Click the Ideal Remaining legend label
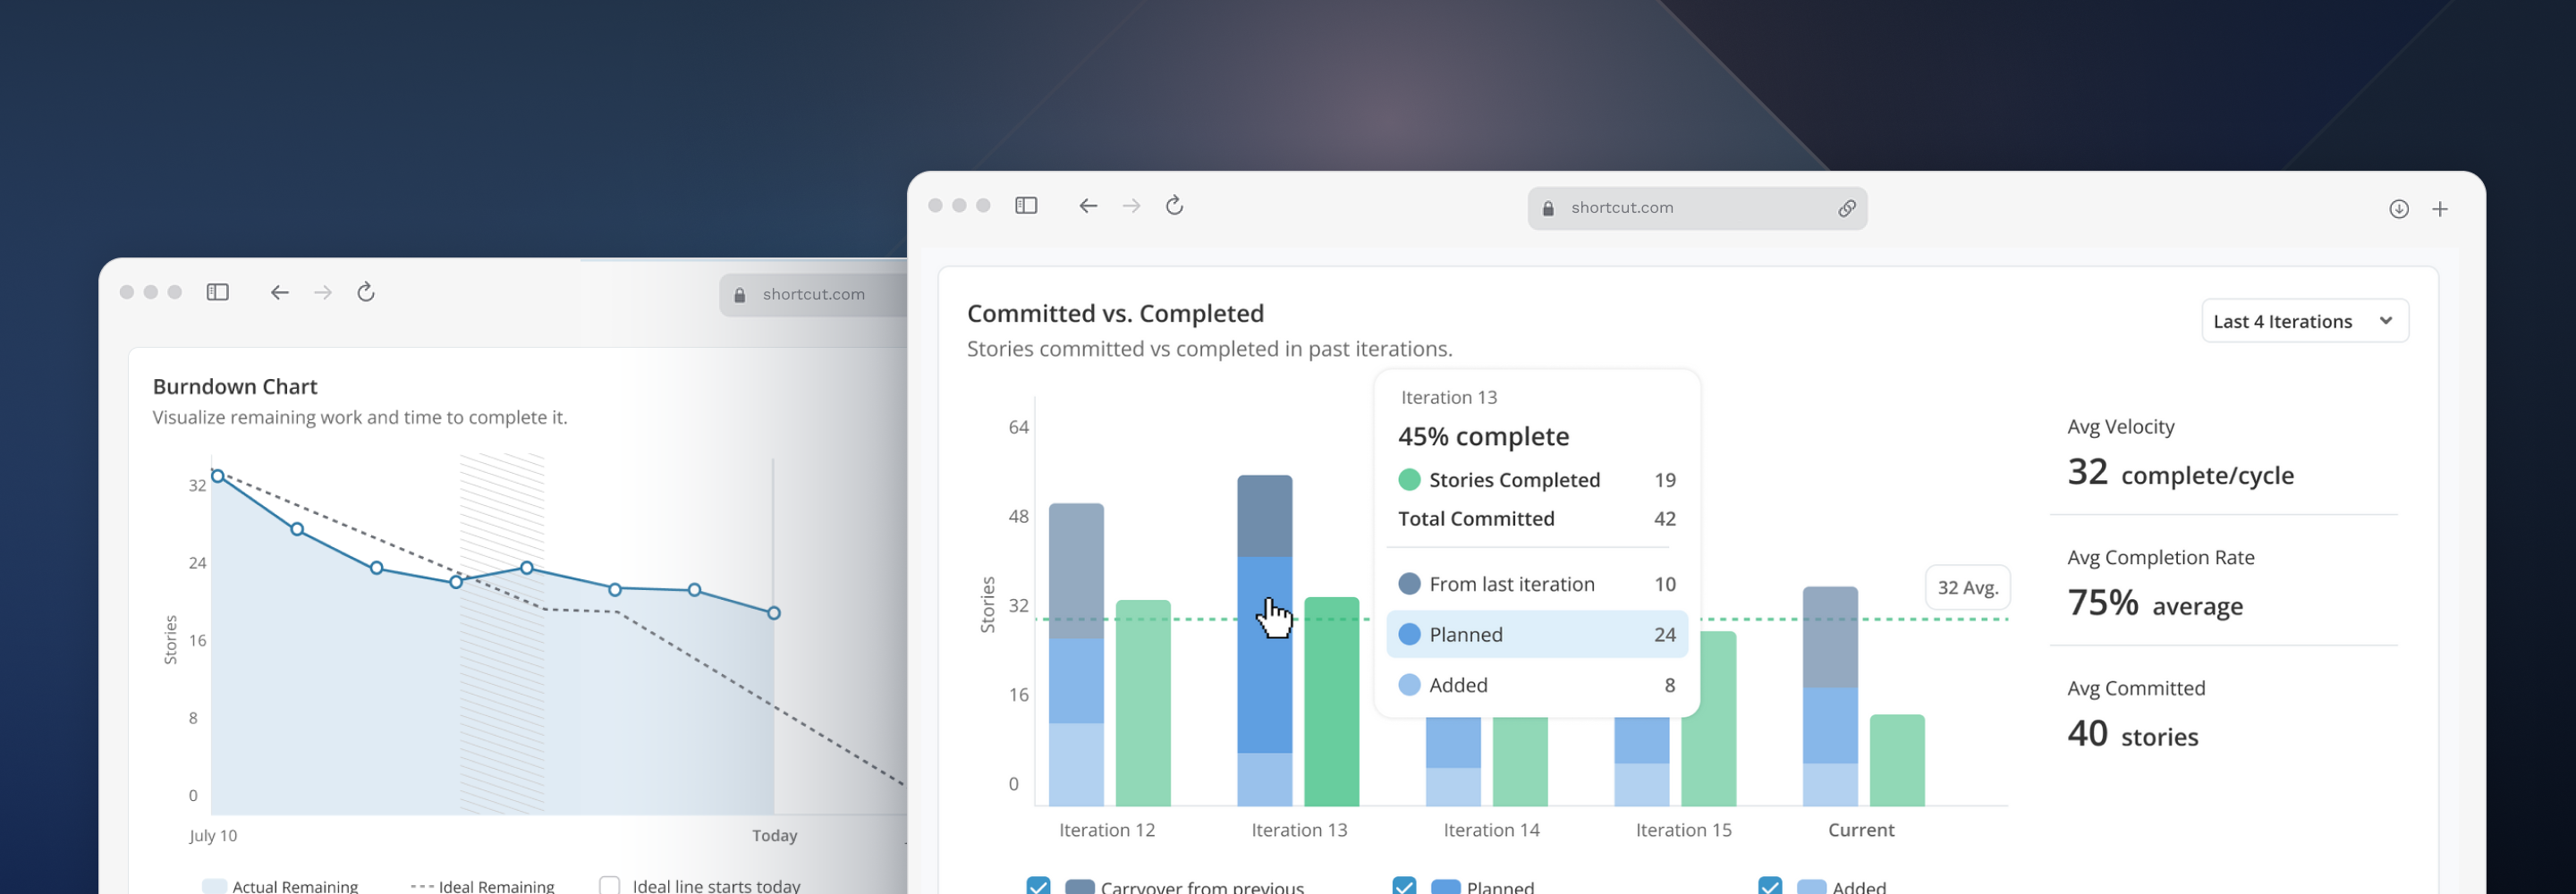Viewport: 2576px width, 894px height. 496,887
